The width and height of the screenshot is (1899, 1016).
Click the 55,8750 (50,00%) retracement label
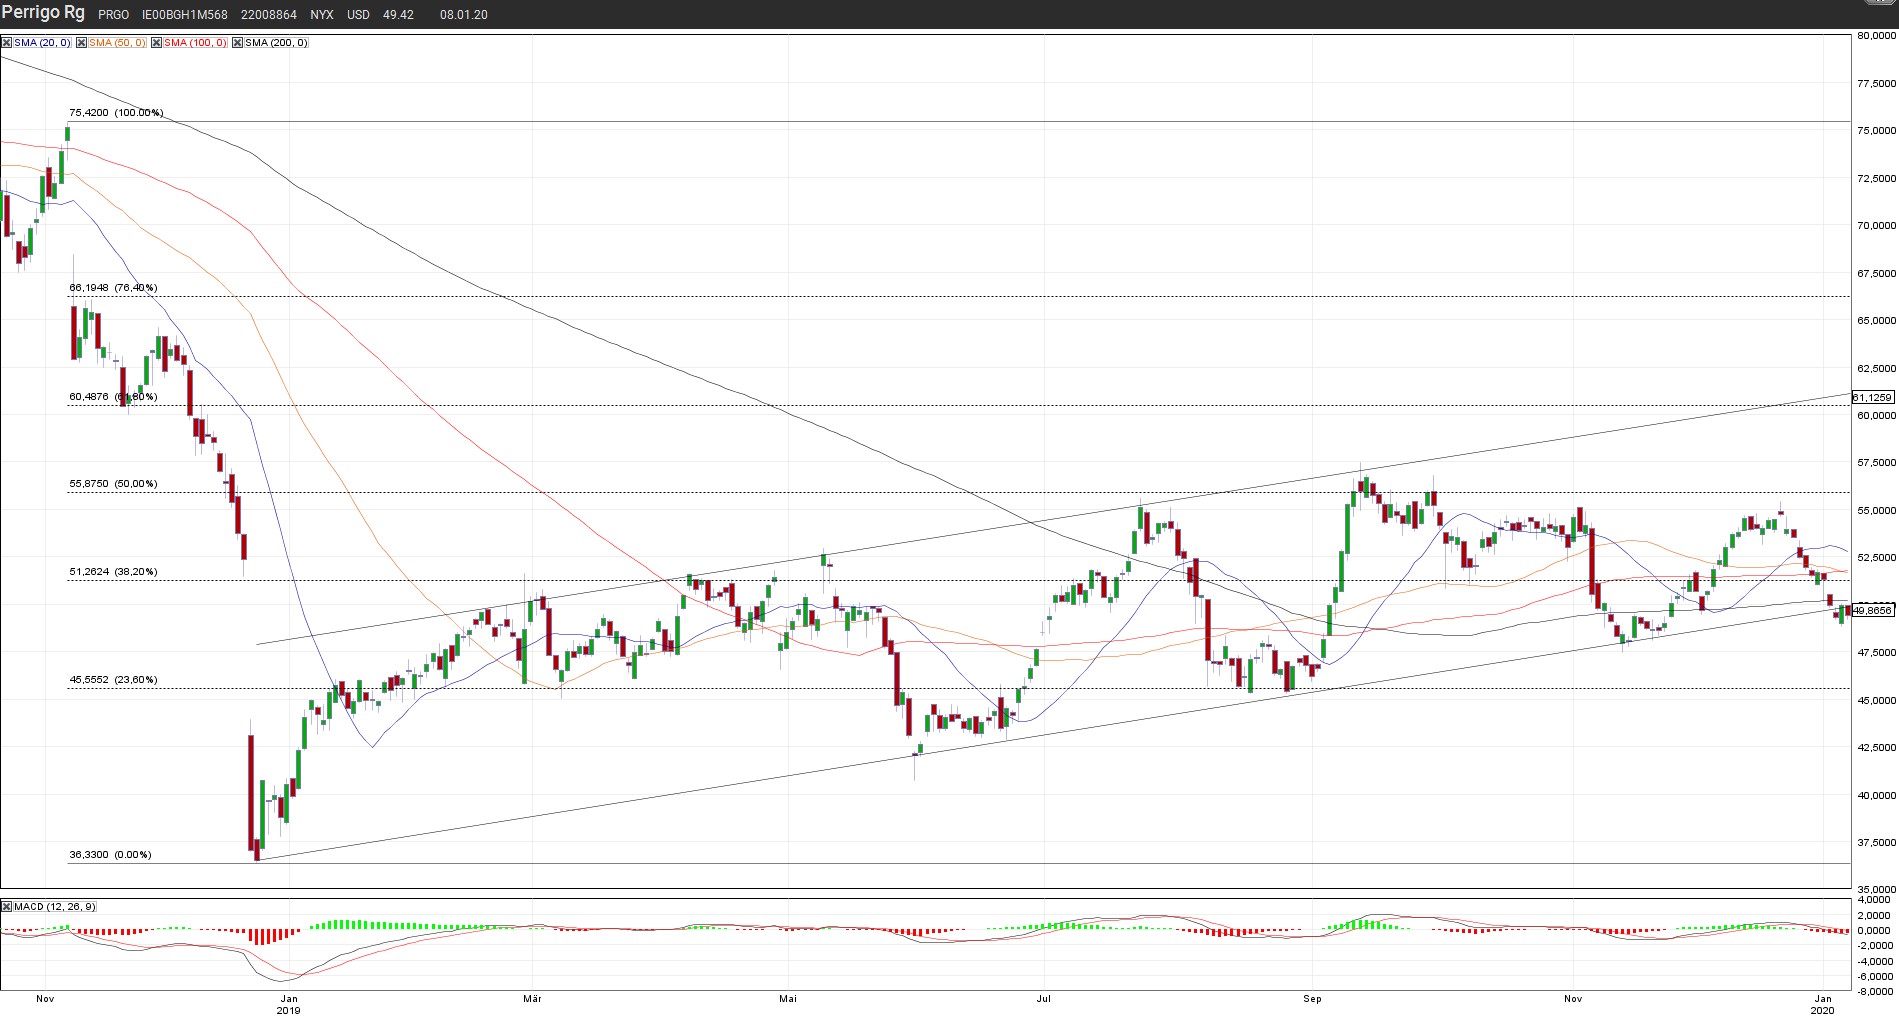point(112,484)
